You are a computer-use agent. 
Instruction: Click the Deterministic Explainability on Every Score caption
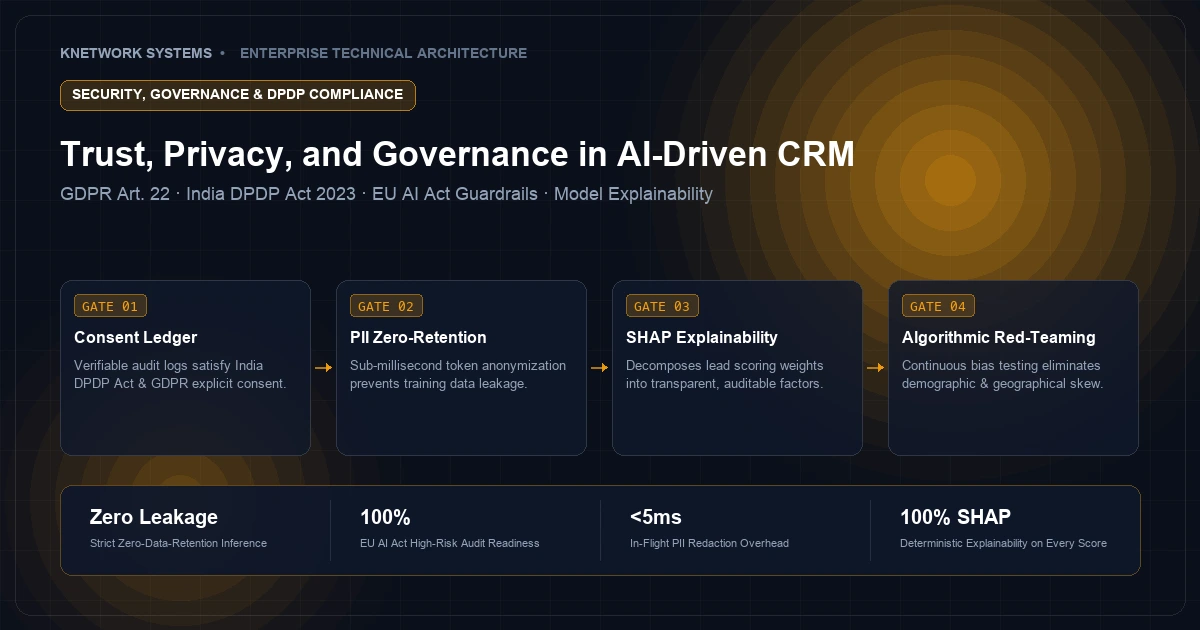point(1003,543)
